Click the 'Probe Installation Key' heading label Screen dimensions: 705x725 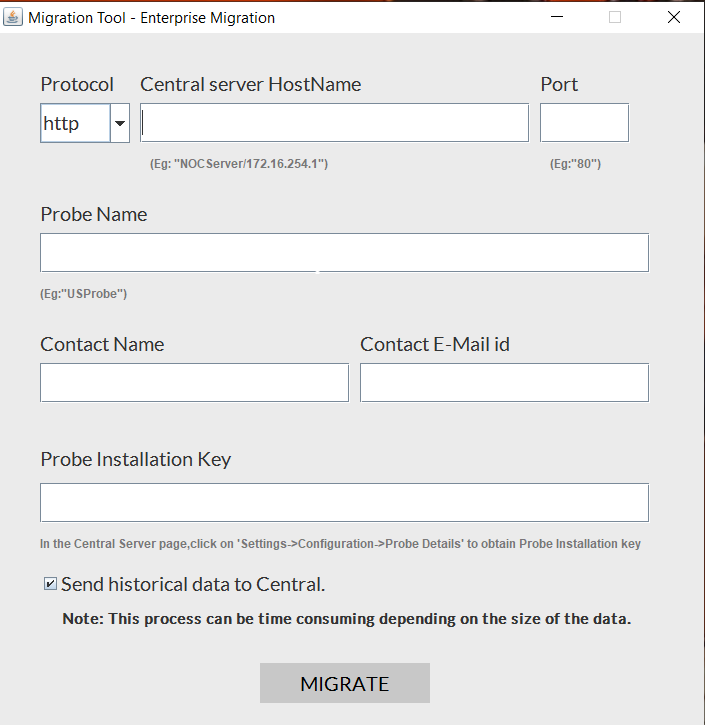pos(135,459)
